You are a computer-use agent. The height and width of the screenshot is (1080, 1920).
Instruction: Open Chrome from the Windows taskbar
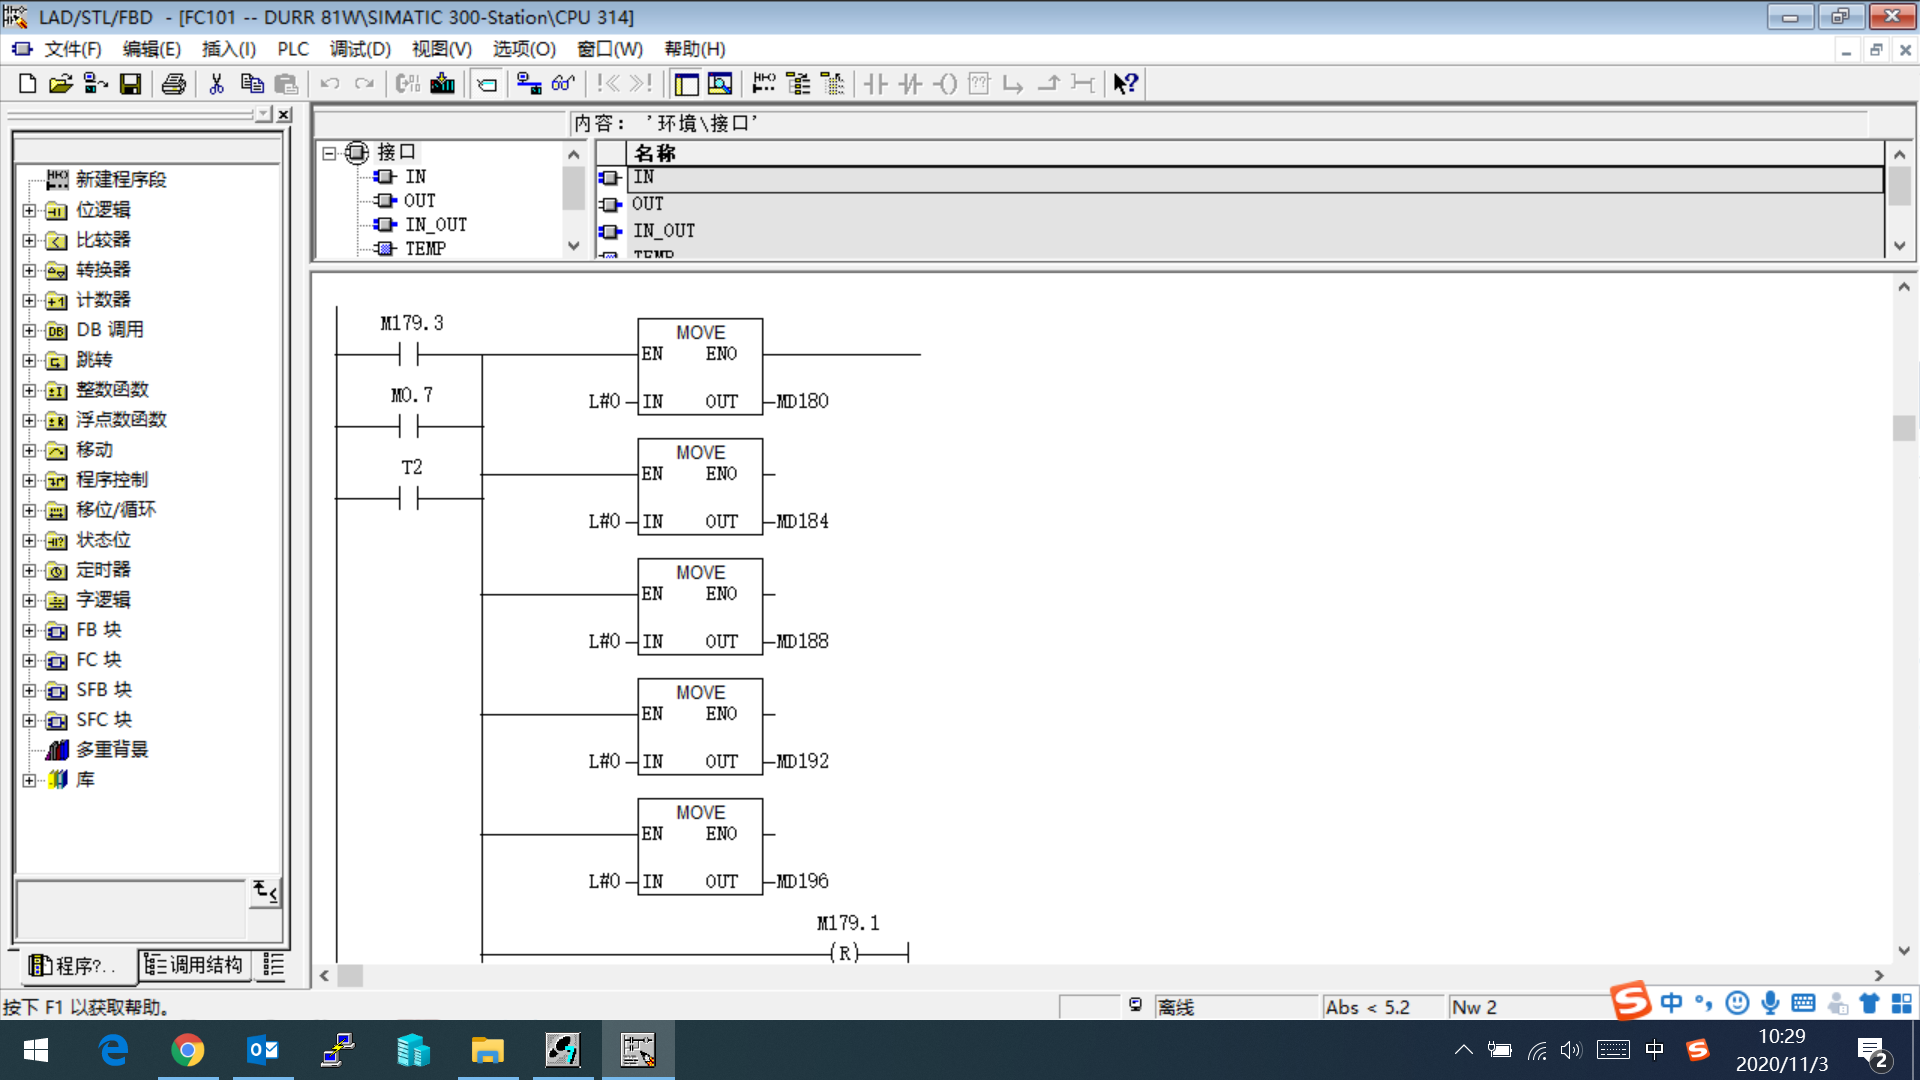tap(188, 1050)
